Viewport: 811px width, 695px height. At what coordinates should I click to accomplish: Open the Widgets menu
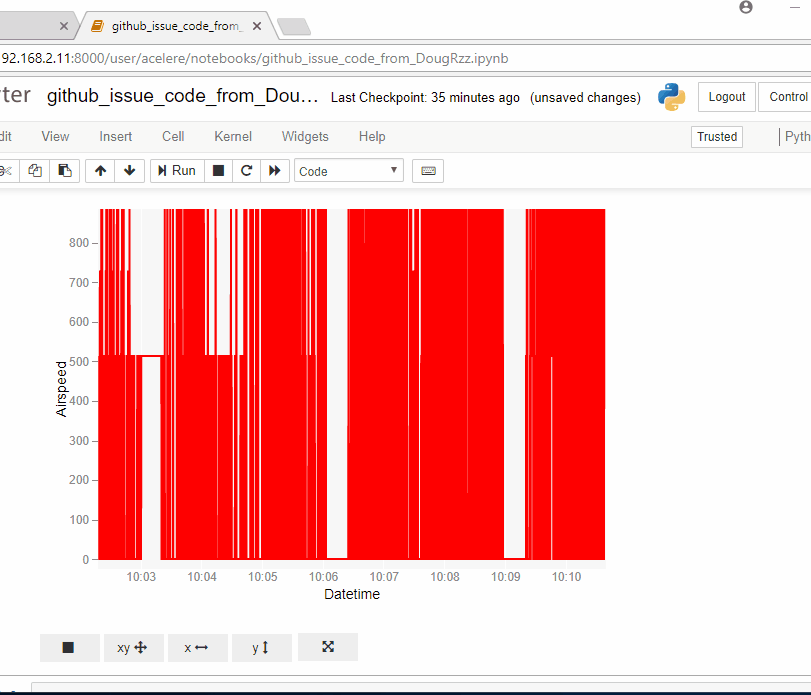(x=305, y=136)
